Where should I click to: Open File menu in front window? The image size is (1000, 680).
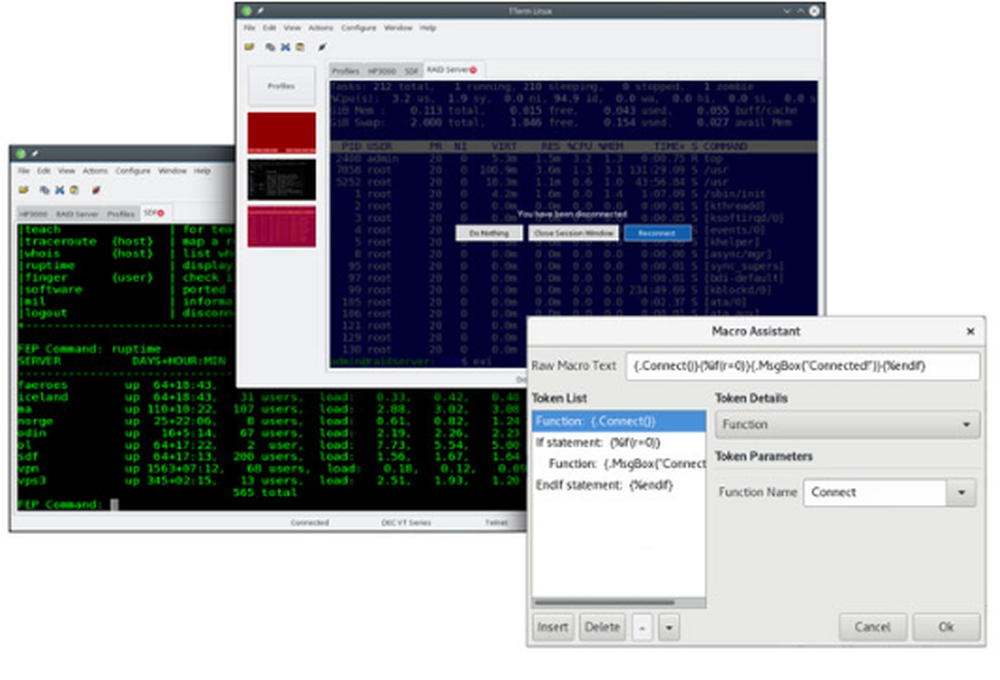249,28
